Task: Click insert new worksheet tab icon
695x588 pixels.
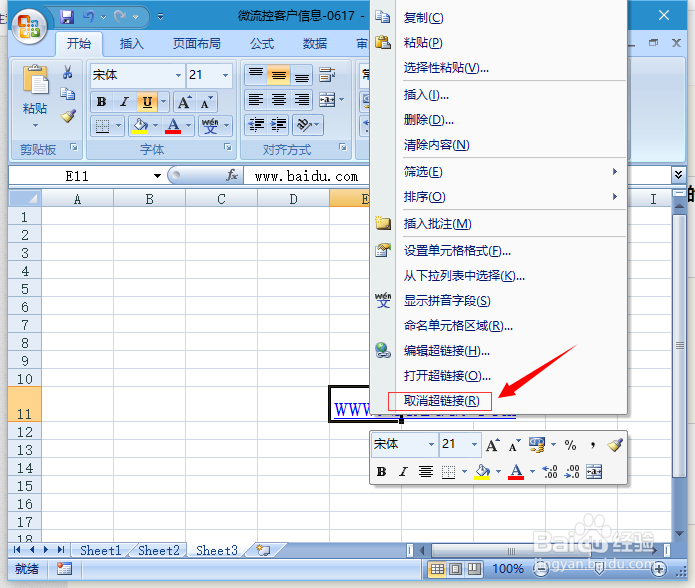Action: click(x=263, y=550)
